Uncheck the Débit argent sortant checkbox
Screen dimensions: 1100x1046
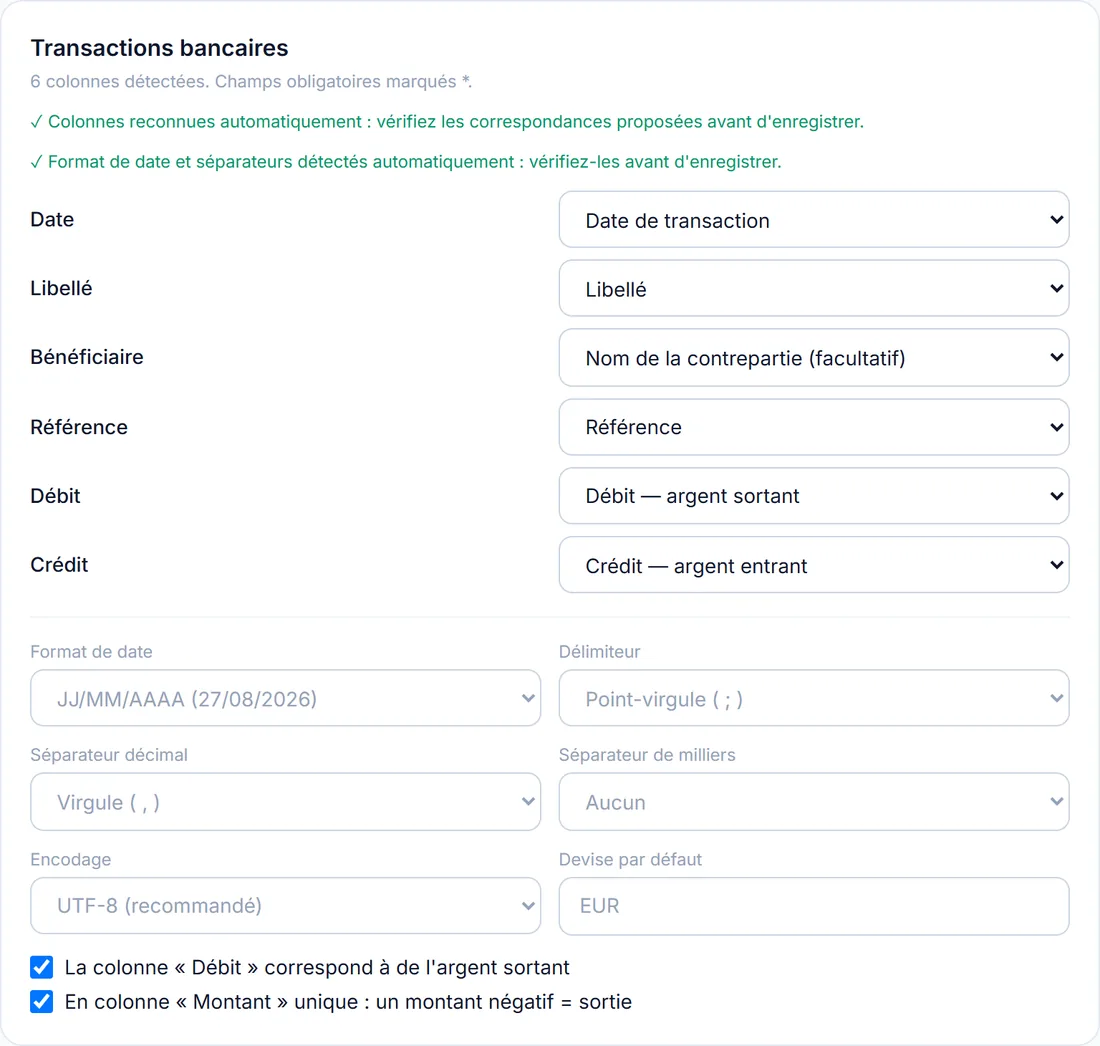41,967
